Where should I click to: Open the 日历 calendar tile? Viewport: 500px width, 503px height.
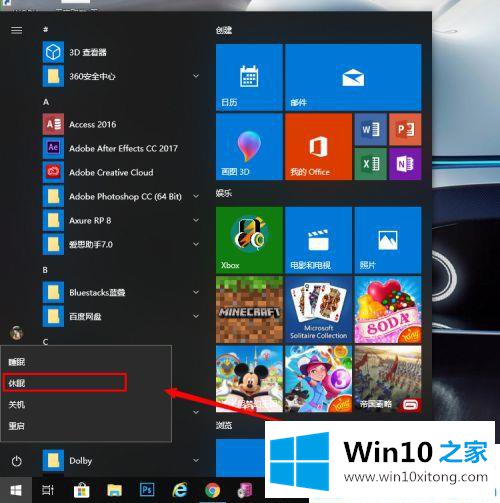[x=249, y=77]
